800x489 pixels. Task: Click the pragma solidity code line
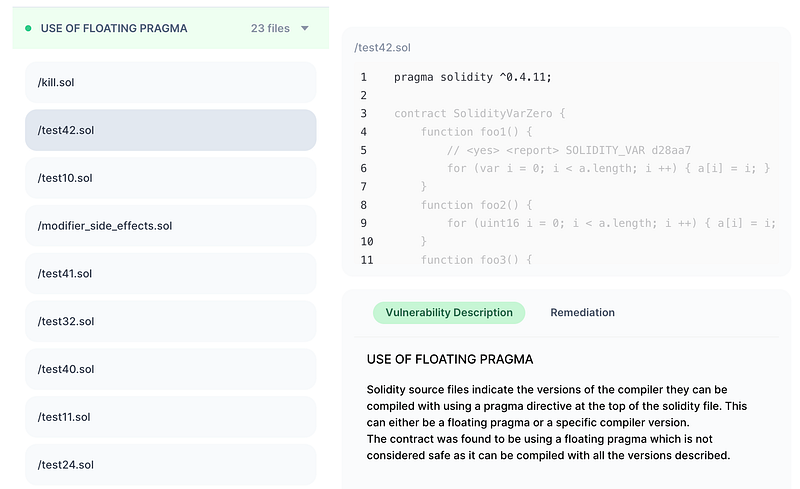[472, 77]
